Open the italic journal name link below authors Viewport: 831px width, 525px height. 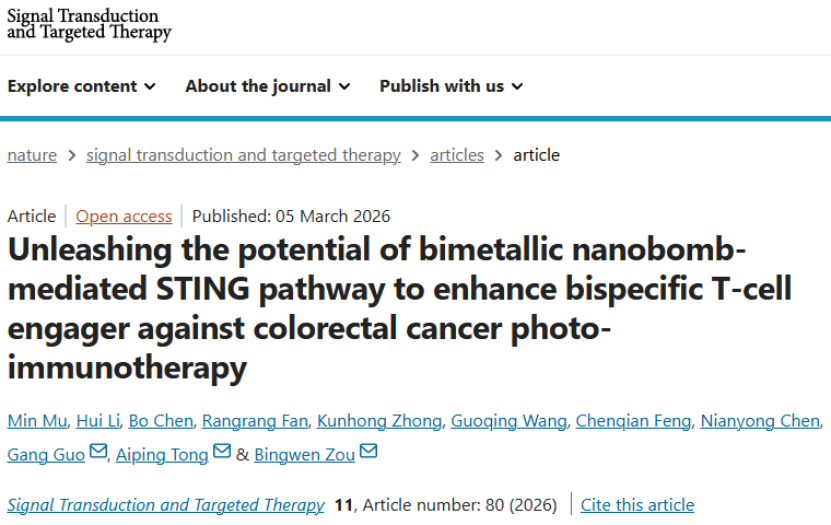click(166, 505)
